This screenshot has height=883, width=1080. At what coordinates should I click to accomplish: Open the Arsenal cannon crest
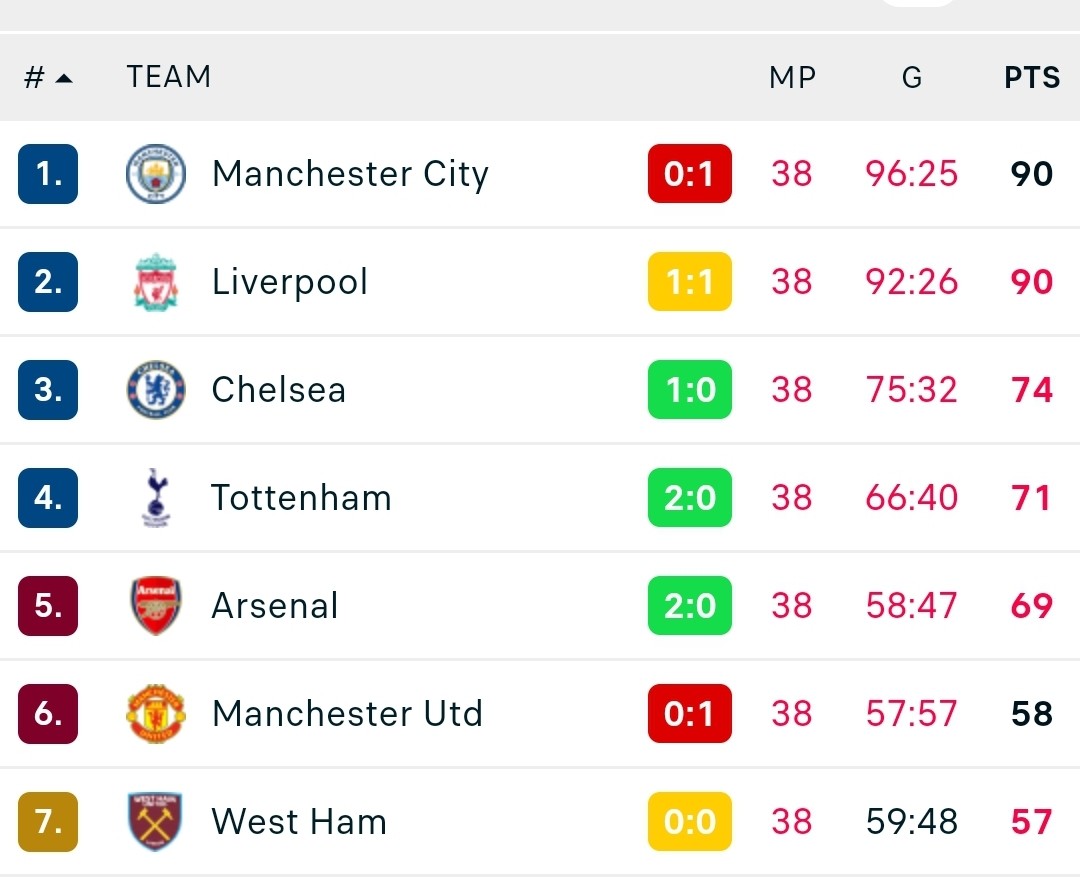pyautogui.click(x=156, y=605)
